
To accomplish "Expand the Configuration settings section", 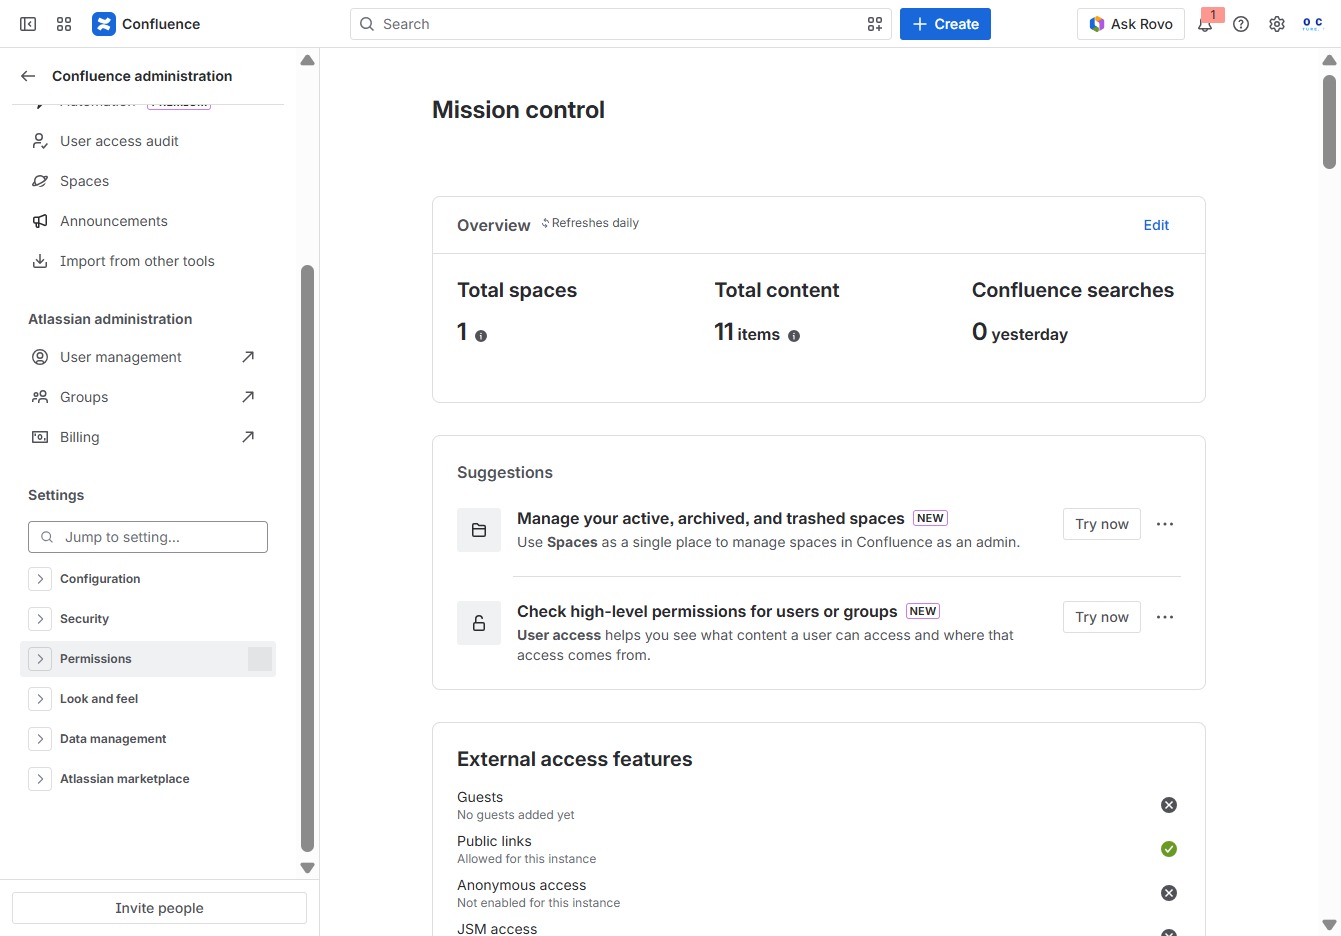I will tap(40, 579).
